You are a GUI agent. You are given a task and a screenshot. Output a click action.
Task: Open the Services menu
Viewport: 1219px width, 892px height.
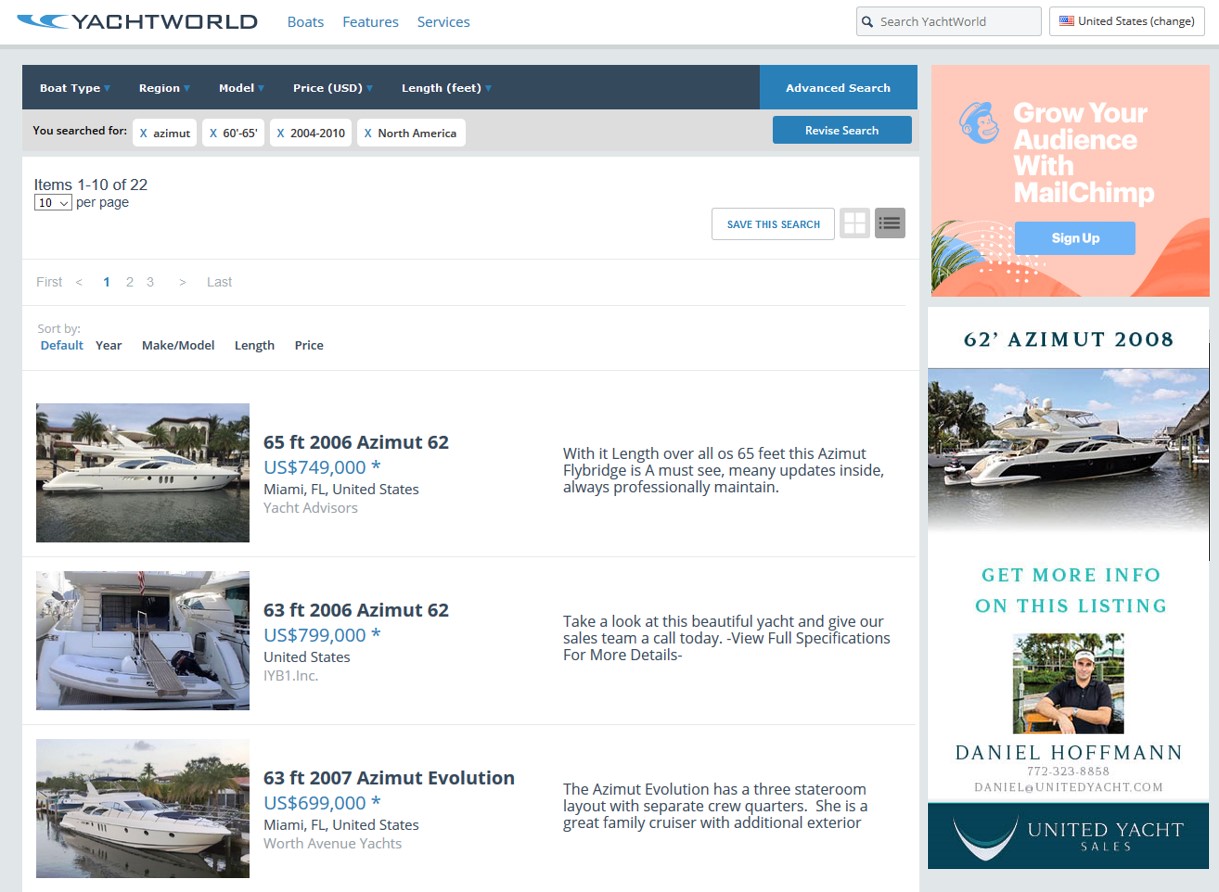pos(443,22)
